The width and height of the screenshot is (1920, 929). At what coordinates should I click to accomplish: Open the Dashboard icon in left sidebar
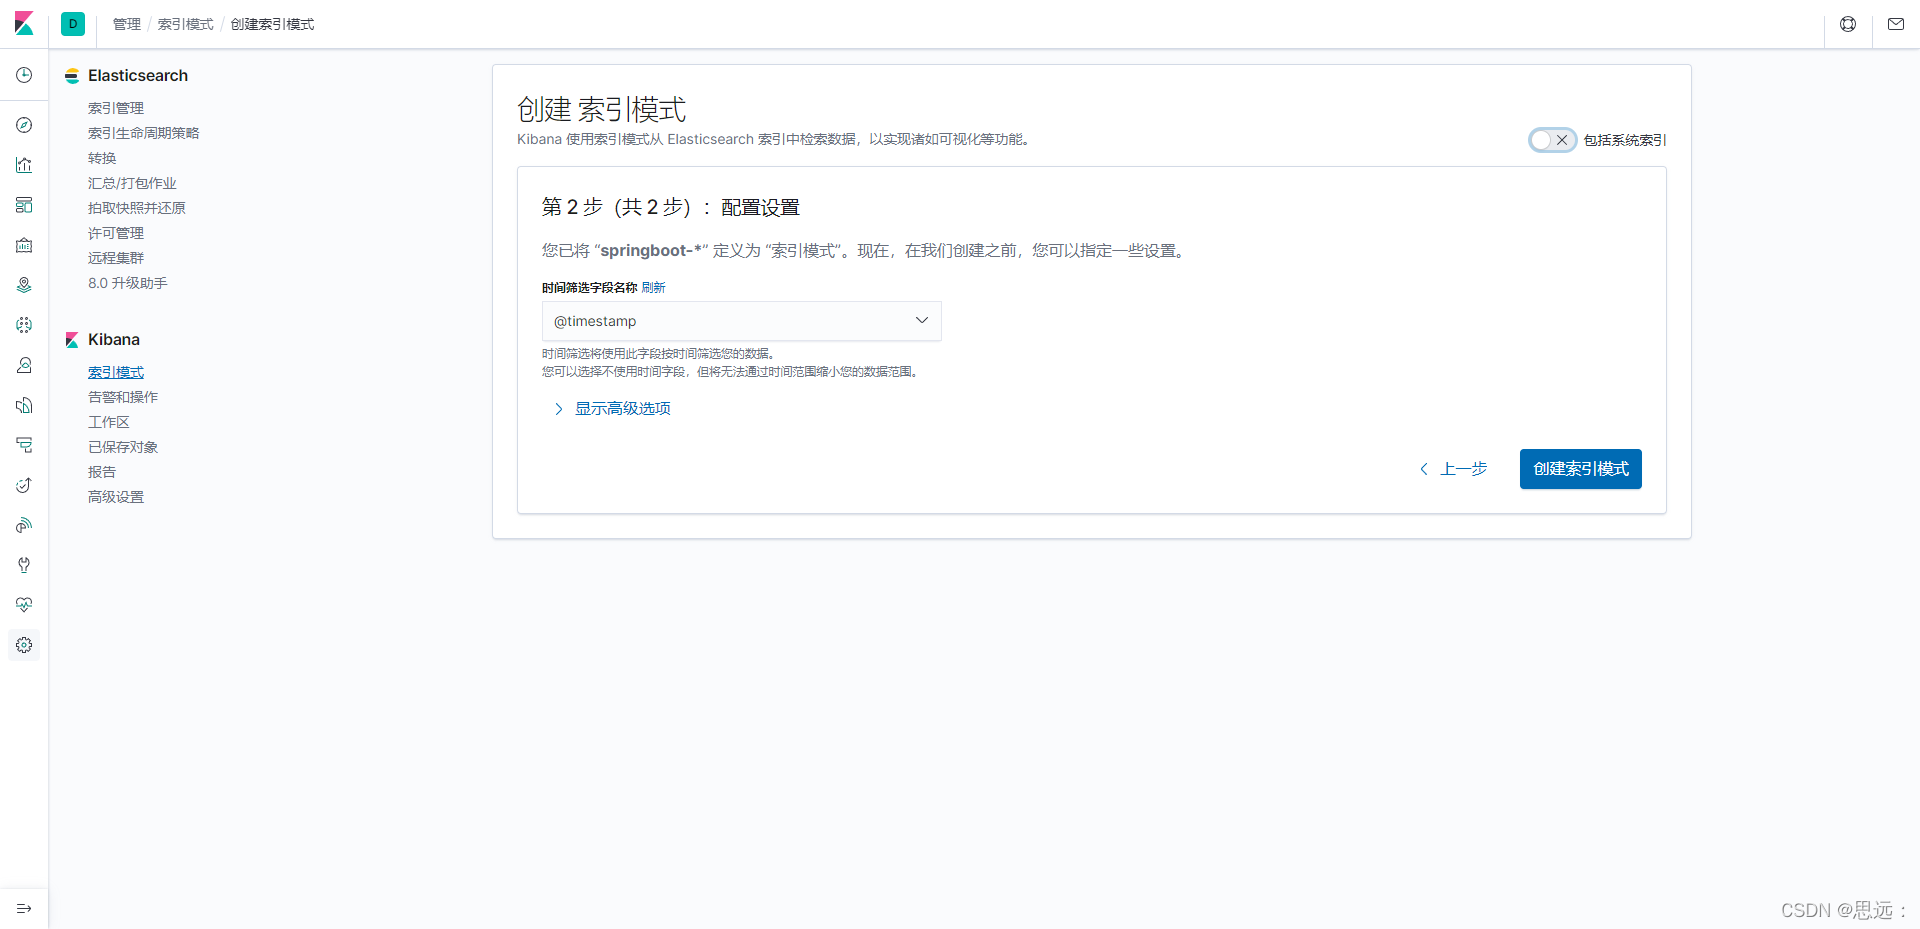tap(24, 205)
